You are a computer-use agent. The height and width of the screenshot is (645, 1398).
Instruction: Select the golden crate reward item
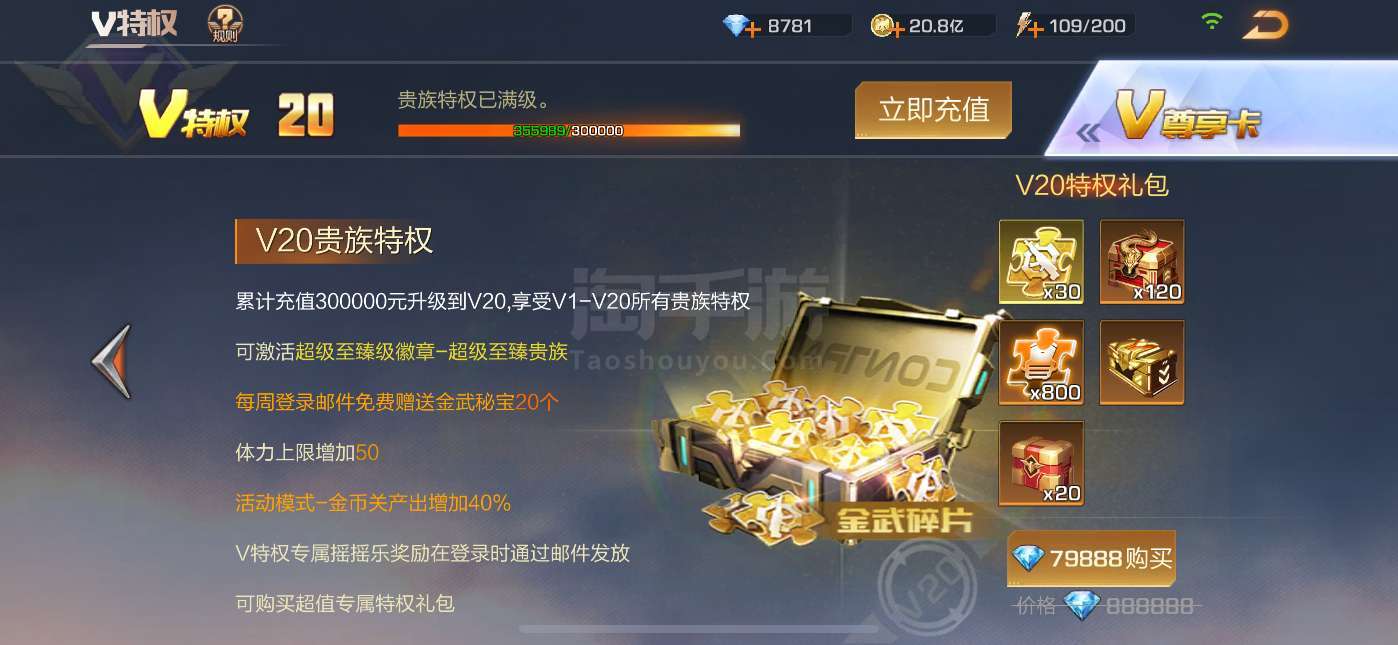1142,362
